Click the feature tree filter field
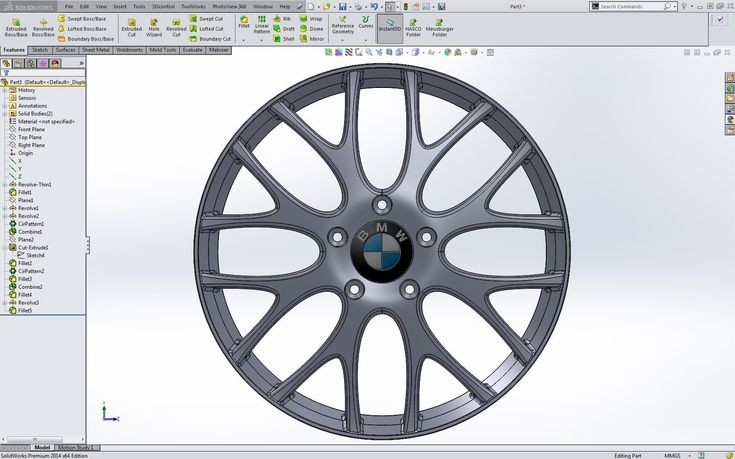The width and height of the screenshot is (735, 459). tap(43, 73)
